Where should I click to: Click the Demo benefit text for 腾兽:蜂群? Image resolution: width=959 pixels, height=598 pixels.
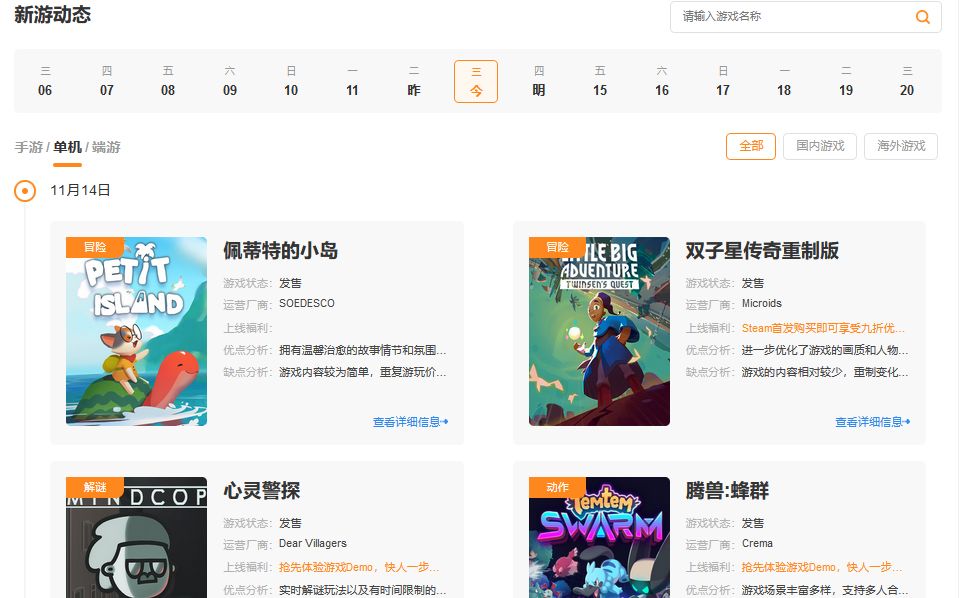(822, 567)
